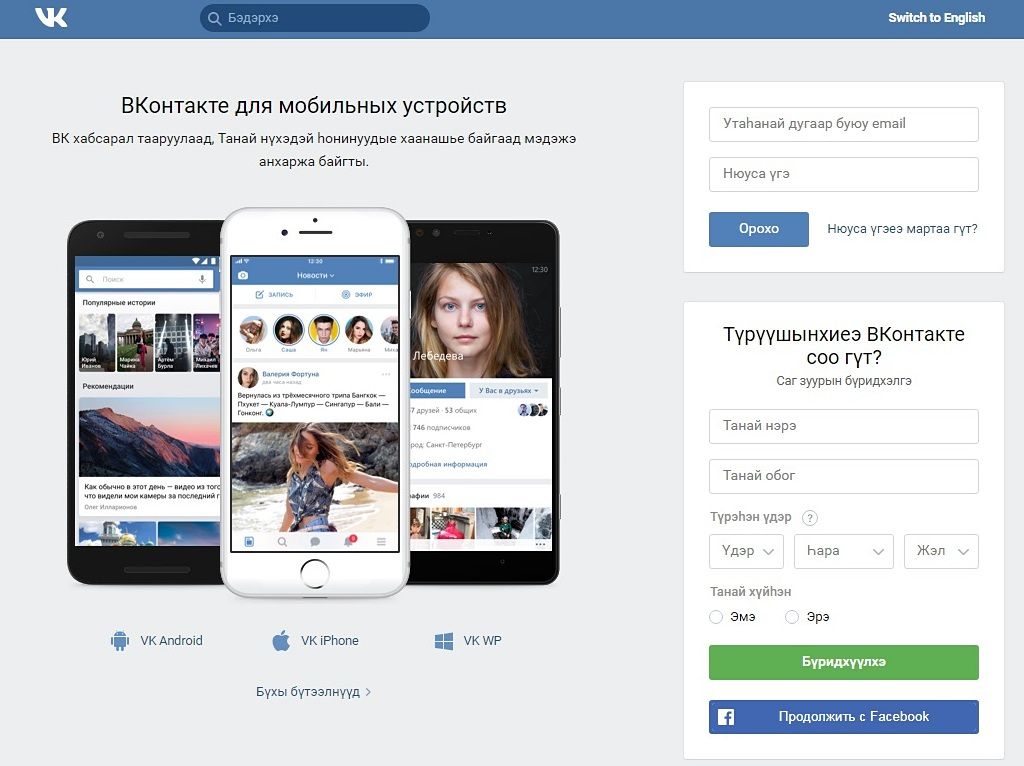Click the Түрэһэн үдэр label
The image size is (1024, 766).
pyautogui.click(x=750, y=517)
